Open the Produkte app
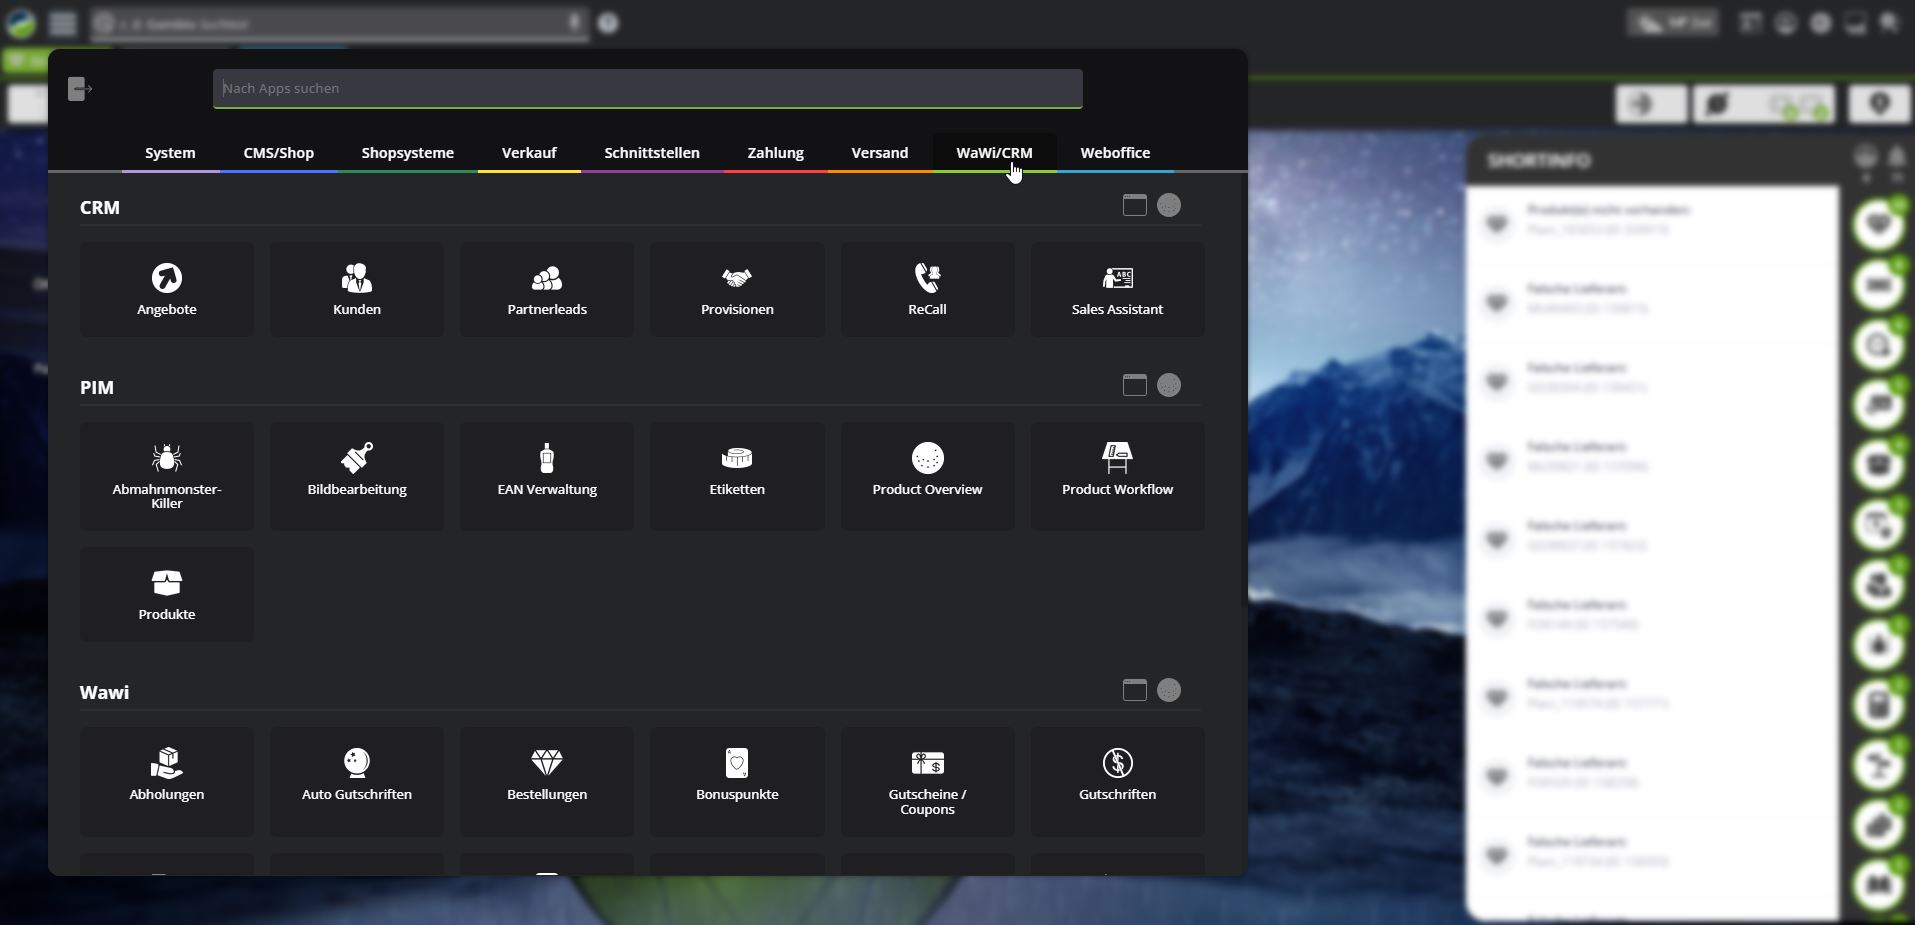Image resolution: width=1915 pixels, height=925 pixels. [x=167, y=594]
